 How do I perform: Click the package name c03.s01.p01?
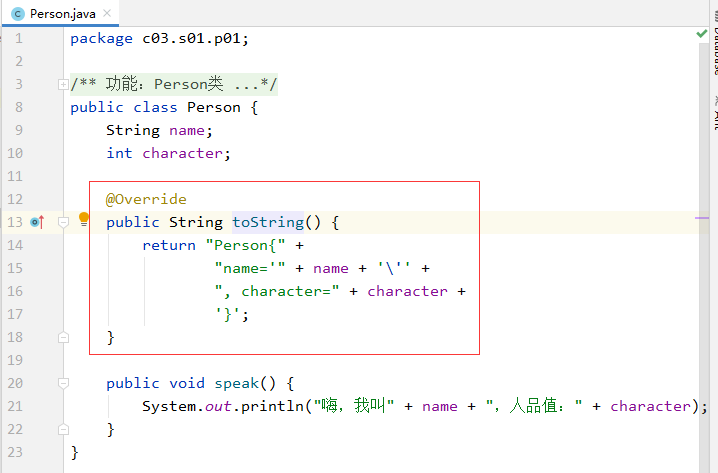pyautogui.click(x=191, y=39)
